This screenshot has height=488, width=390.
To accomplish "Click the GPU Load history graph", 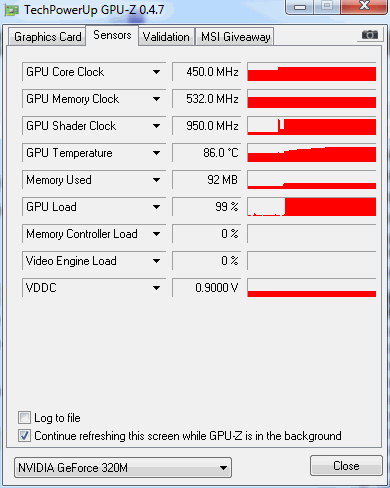I will coord(312,207).
